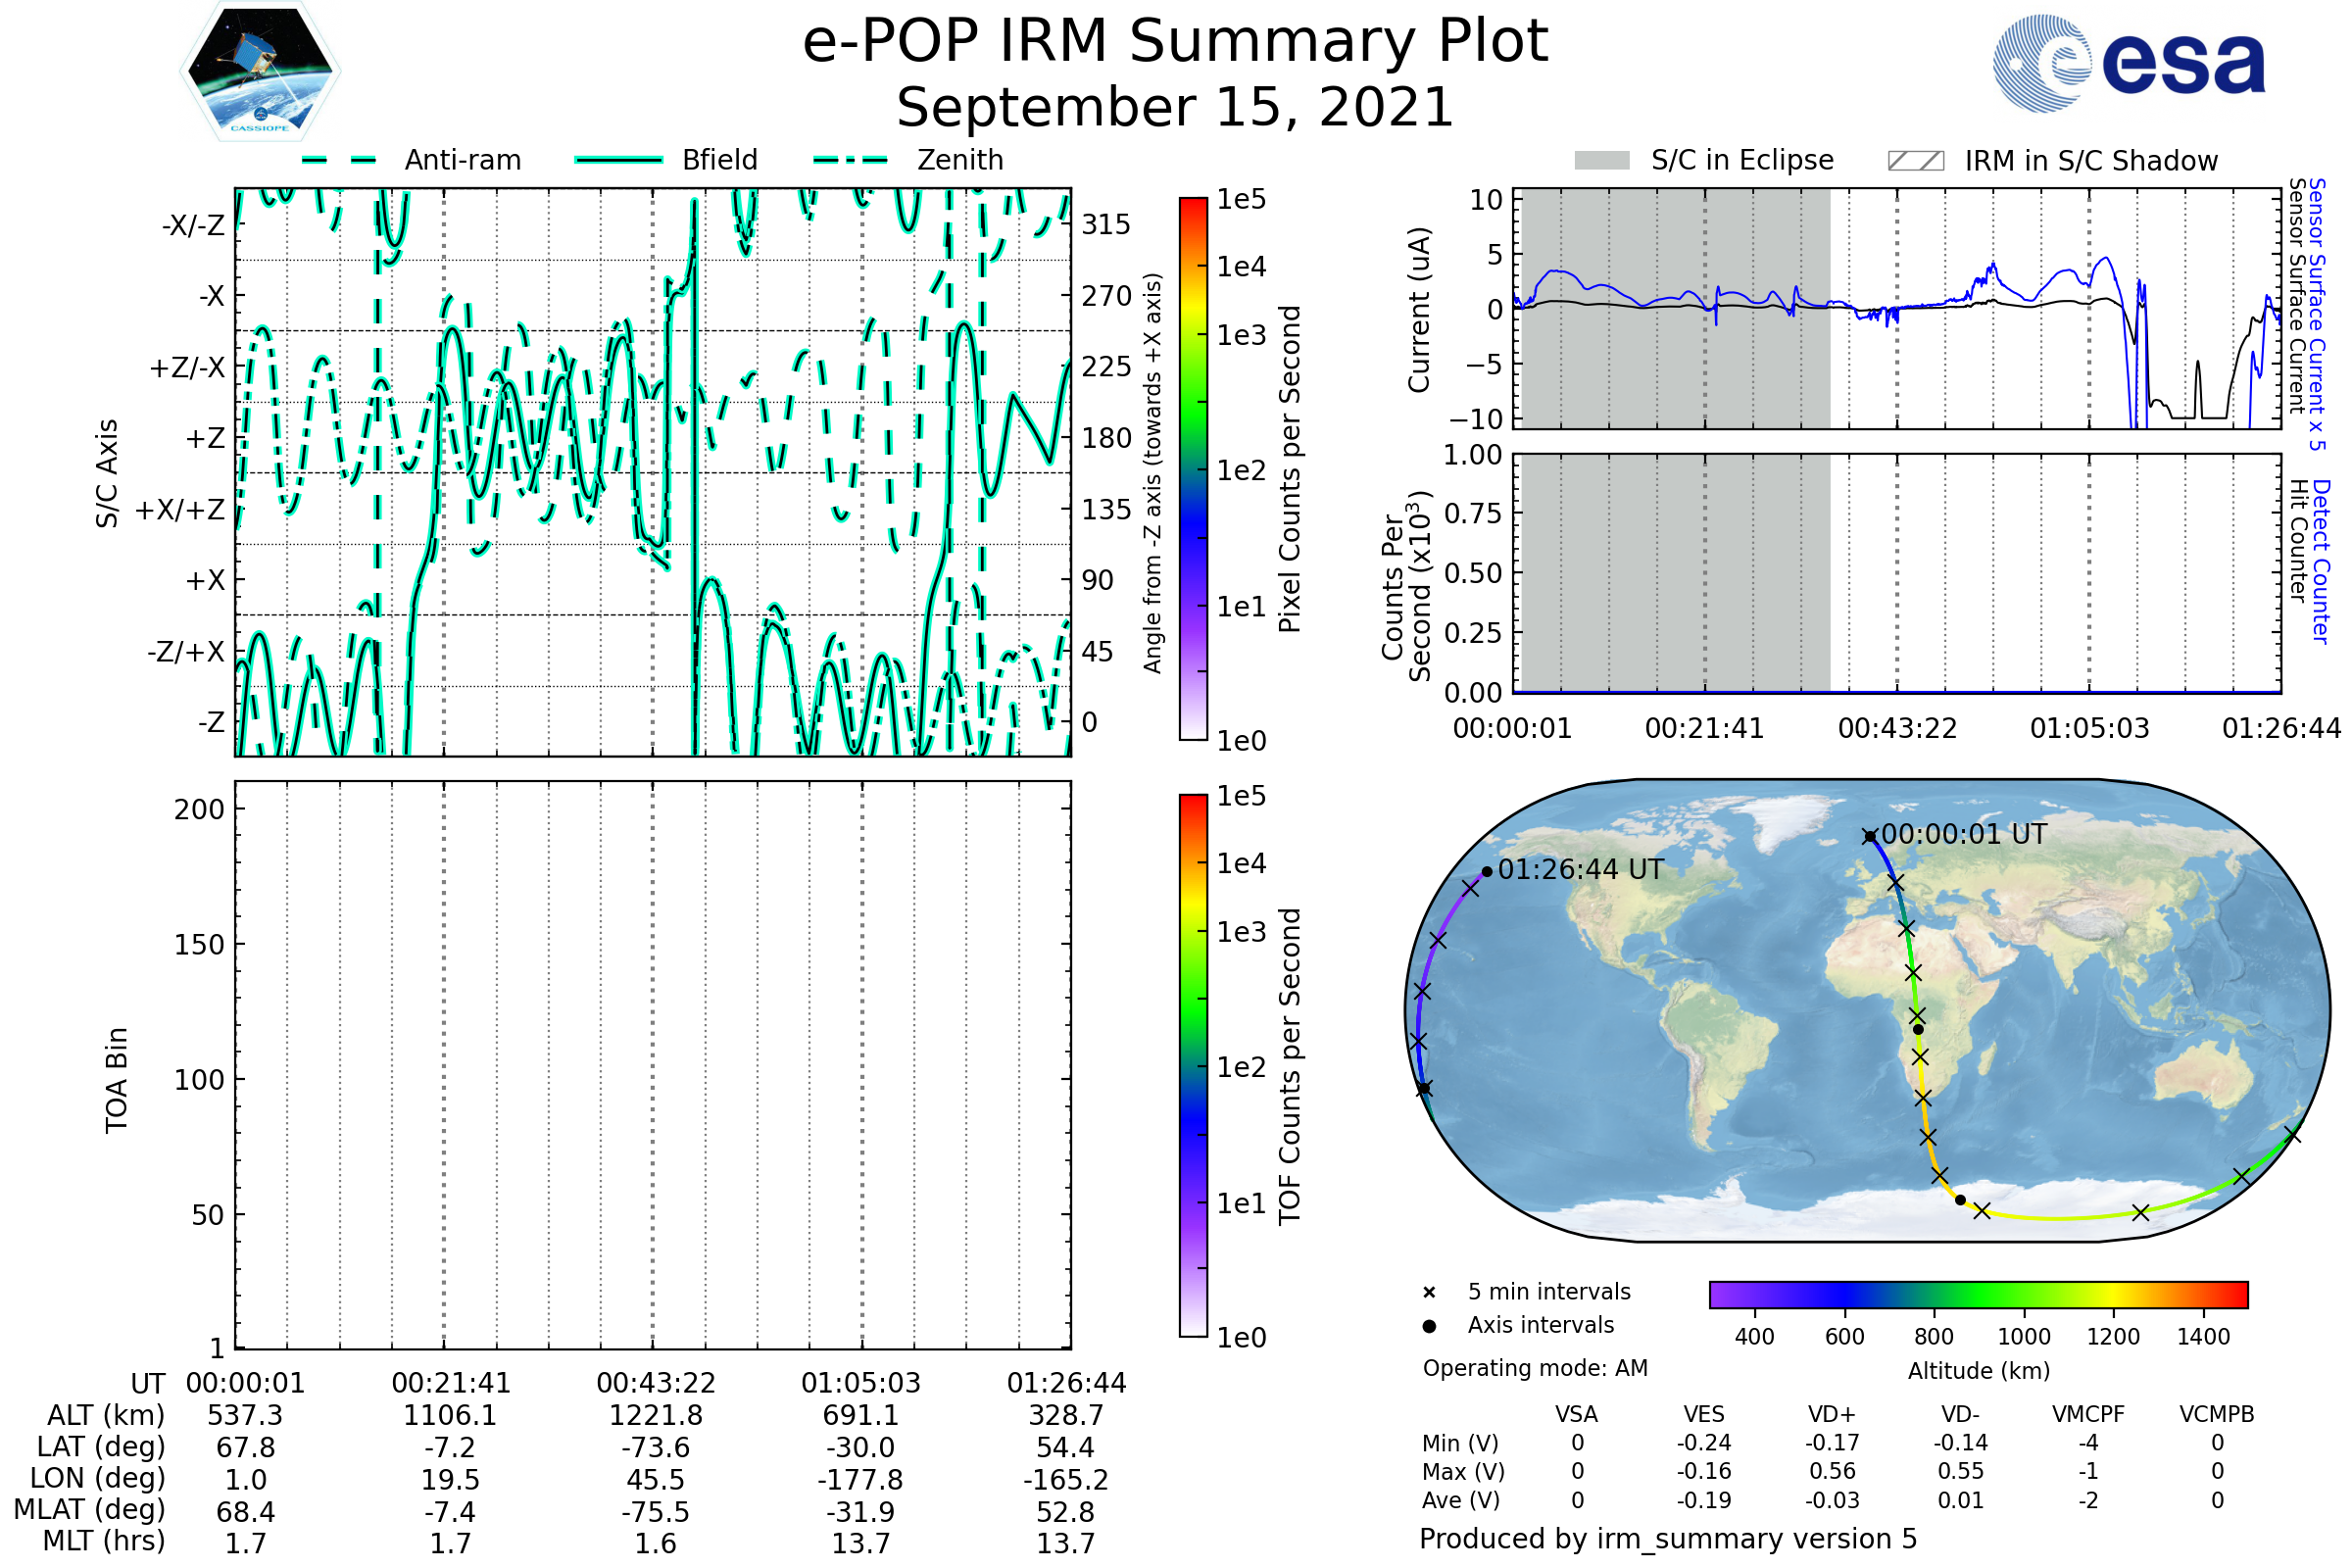2352x1568 pixels.
Task: Click the VES min value '-0.24'
Action: coord(1704,1443)
